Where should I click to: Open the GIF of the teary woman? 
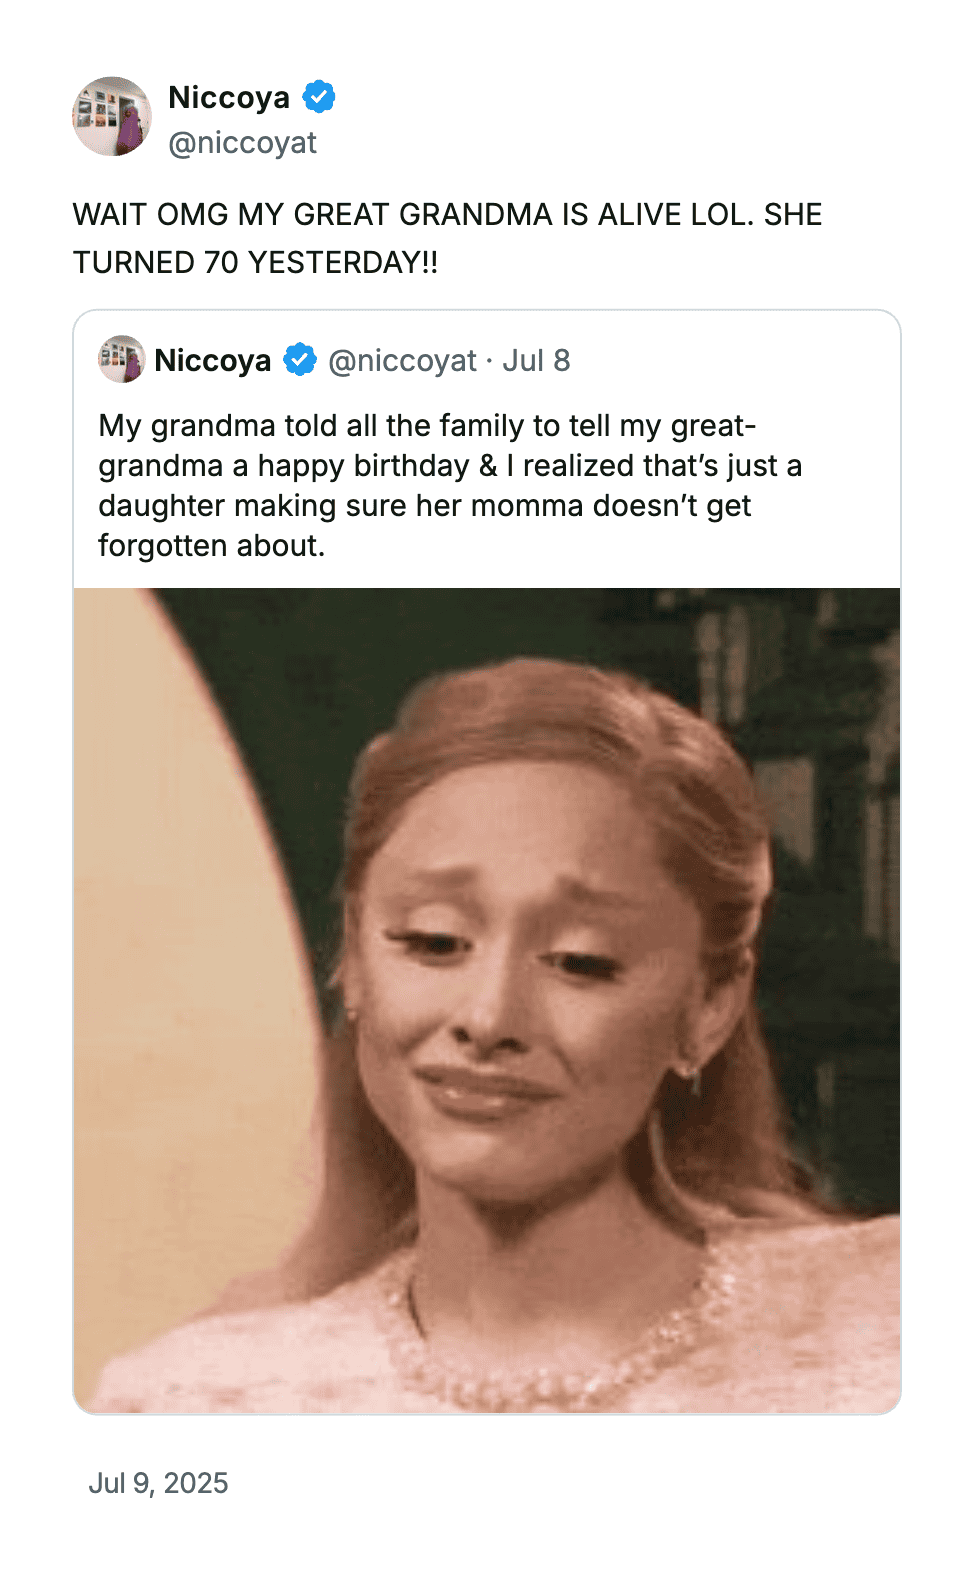point(487,1000)
